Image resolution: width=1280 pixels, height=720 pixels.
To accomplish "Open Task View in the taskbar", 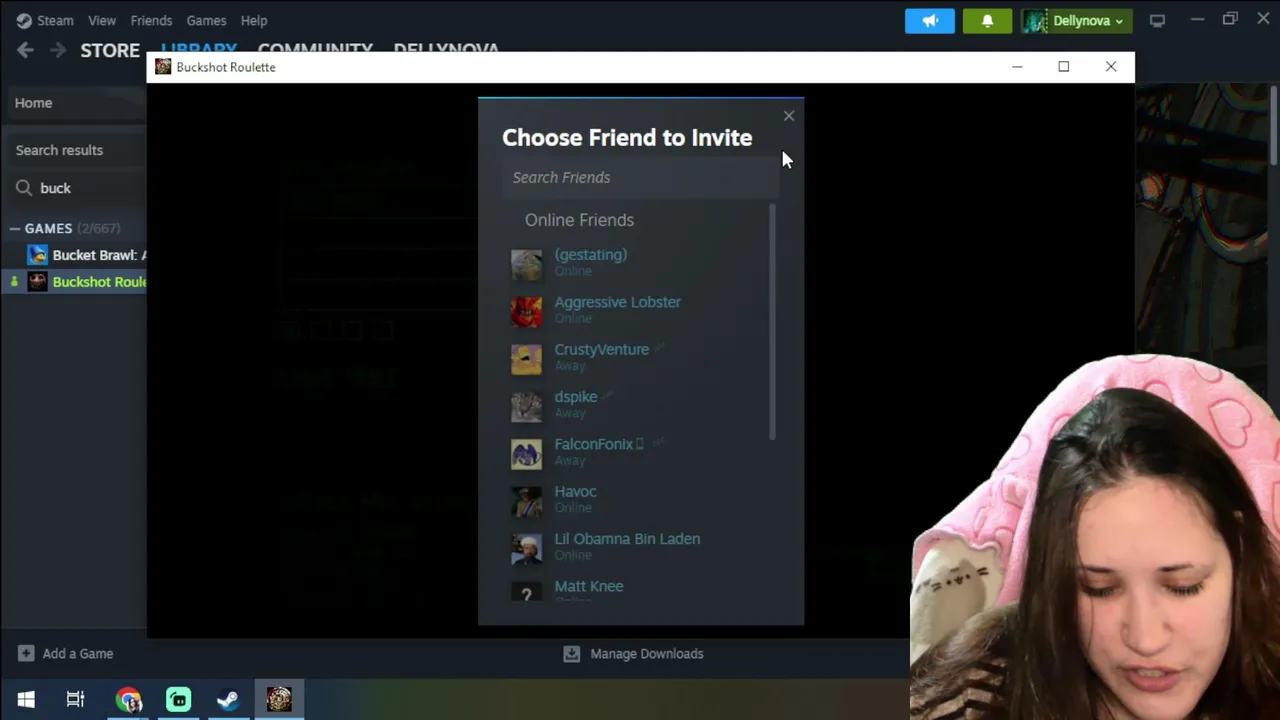I will 75,699.
